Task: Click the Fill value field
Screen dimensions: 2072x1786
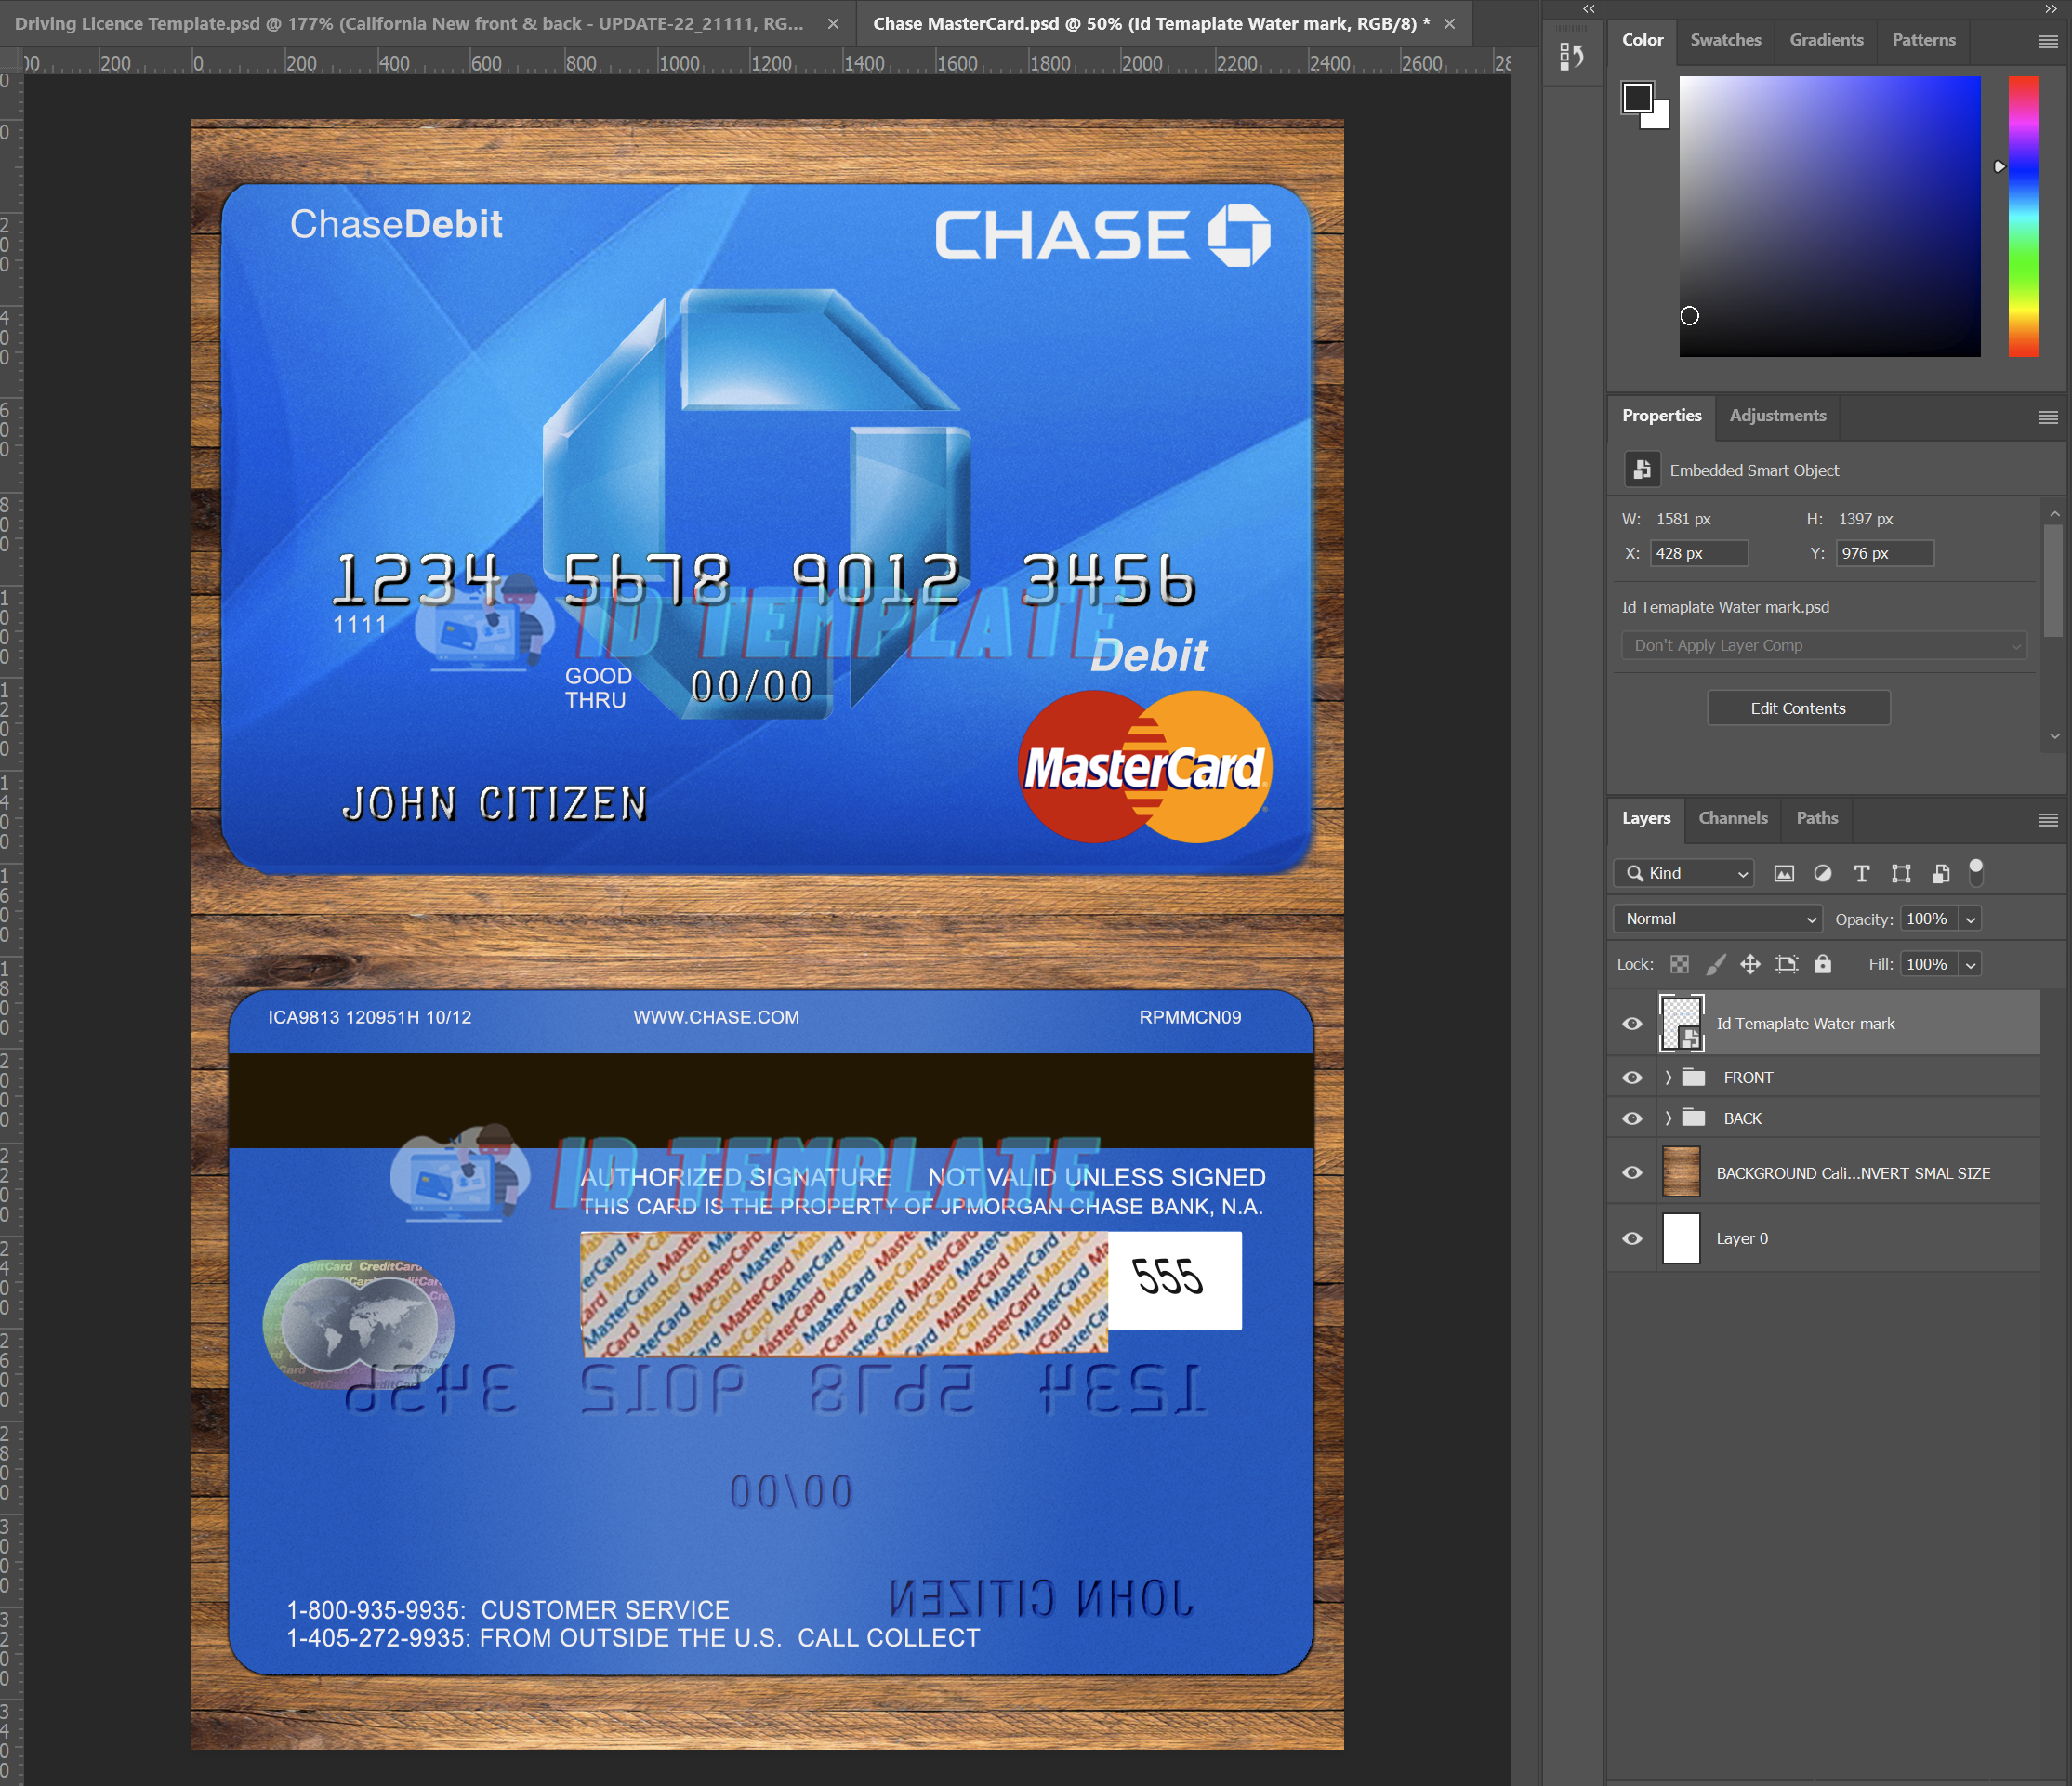Action: 1928,964
